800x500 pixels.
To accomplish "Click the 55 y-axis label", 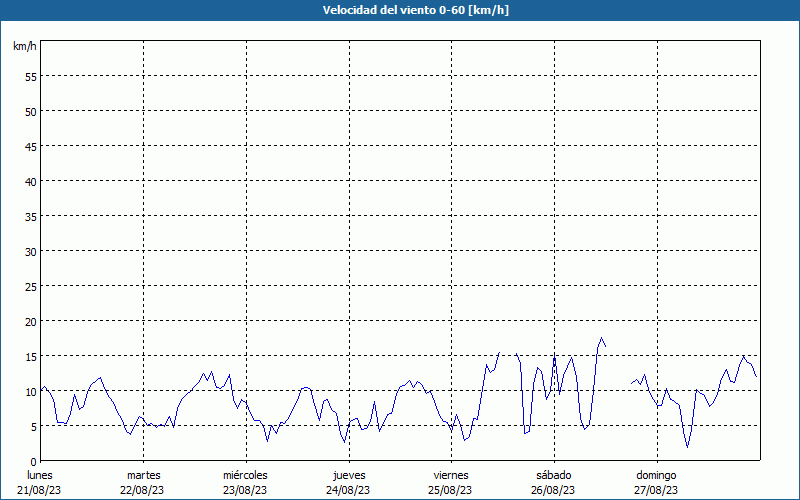I will pos(31,77).
